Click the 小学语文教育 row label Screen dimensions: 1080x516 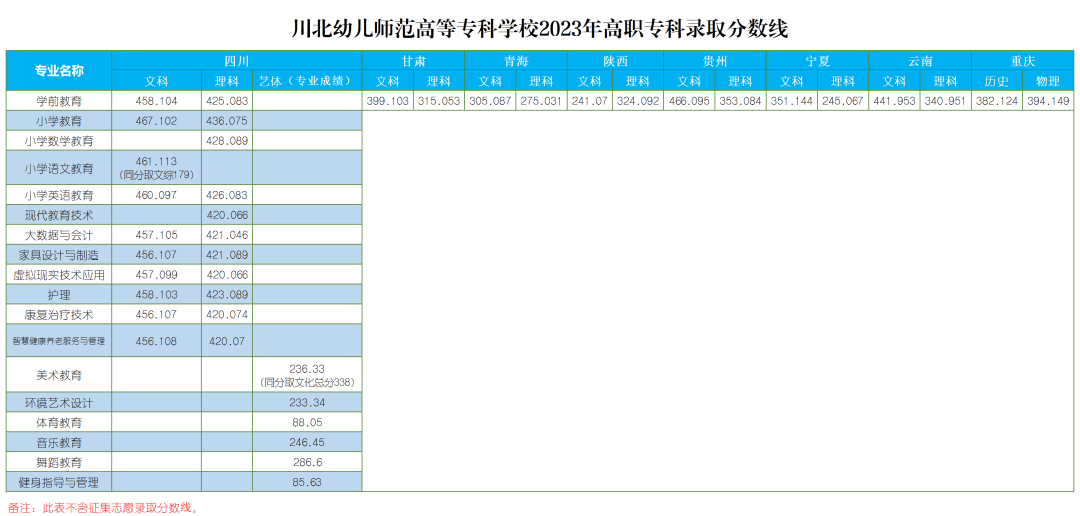point(59,167)
